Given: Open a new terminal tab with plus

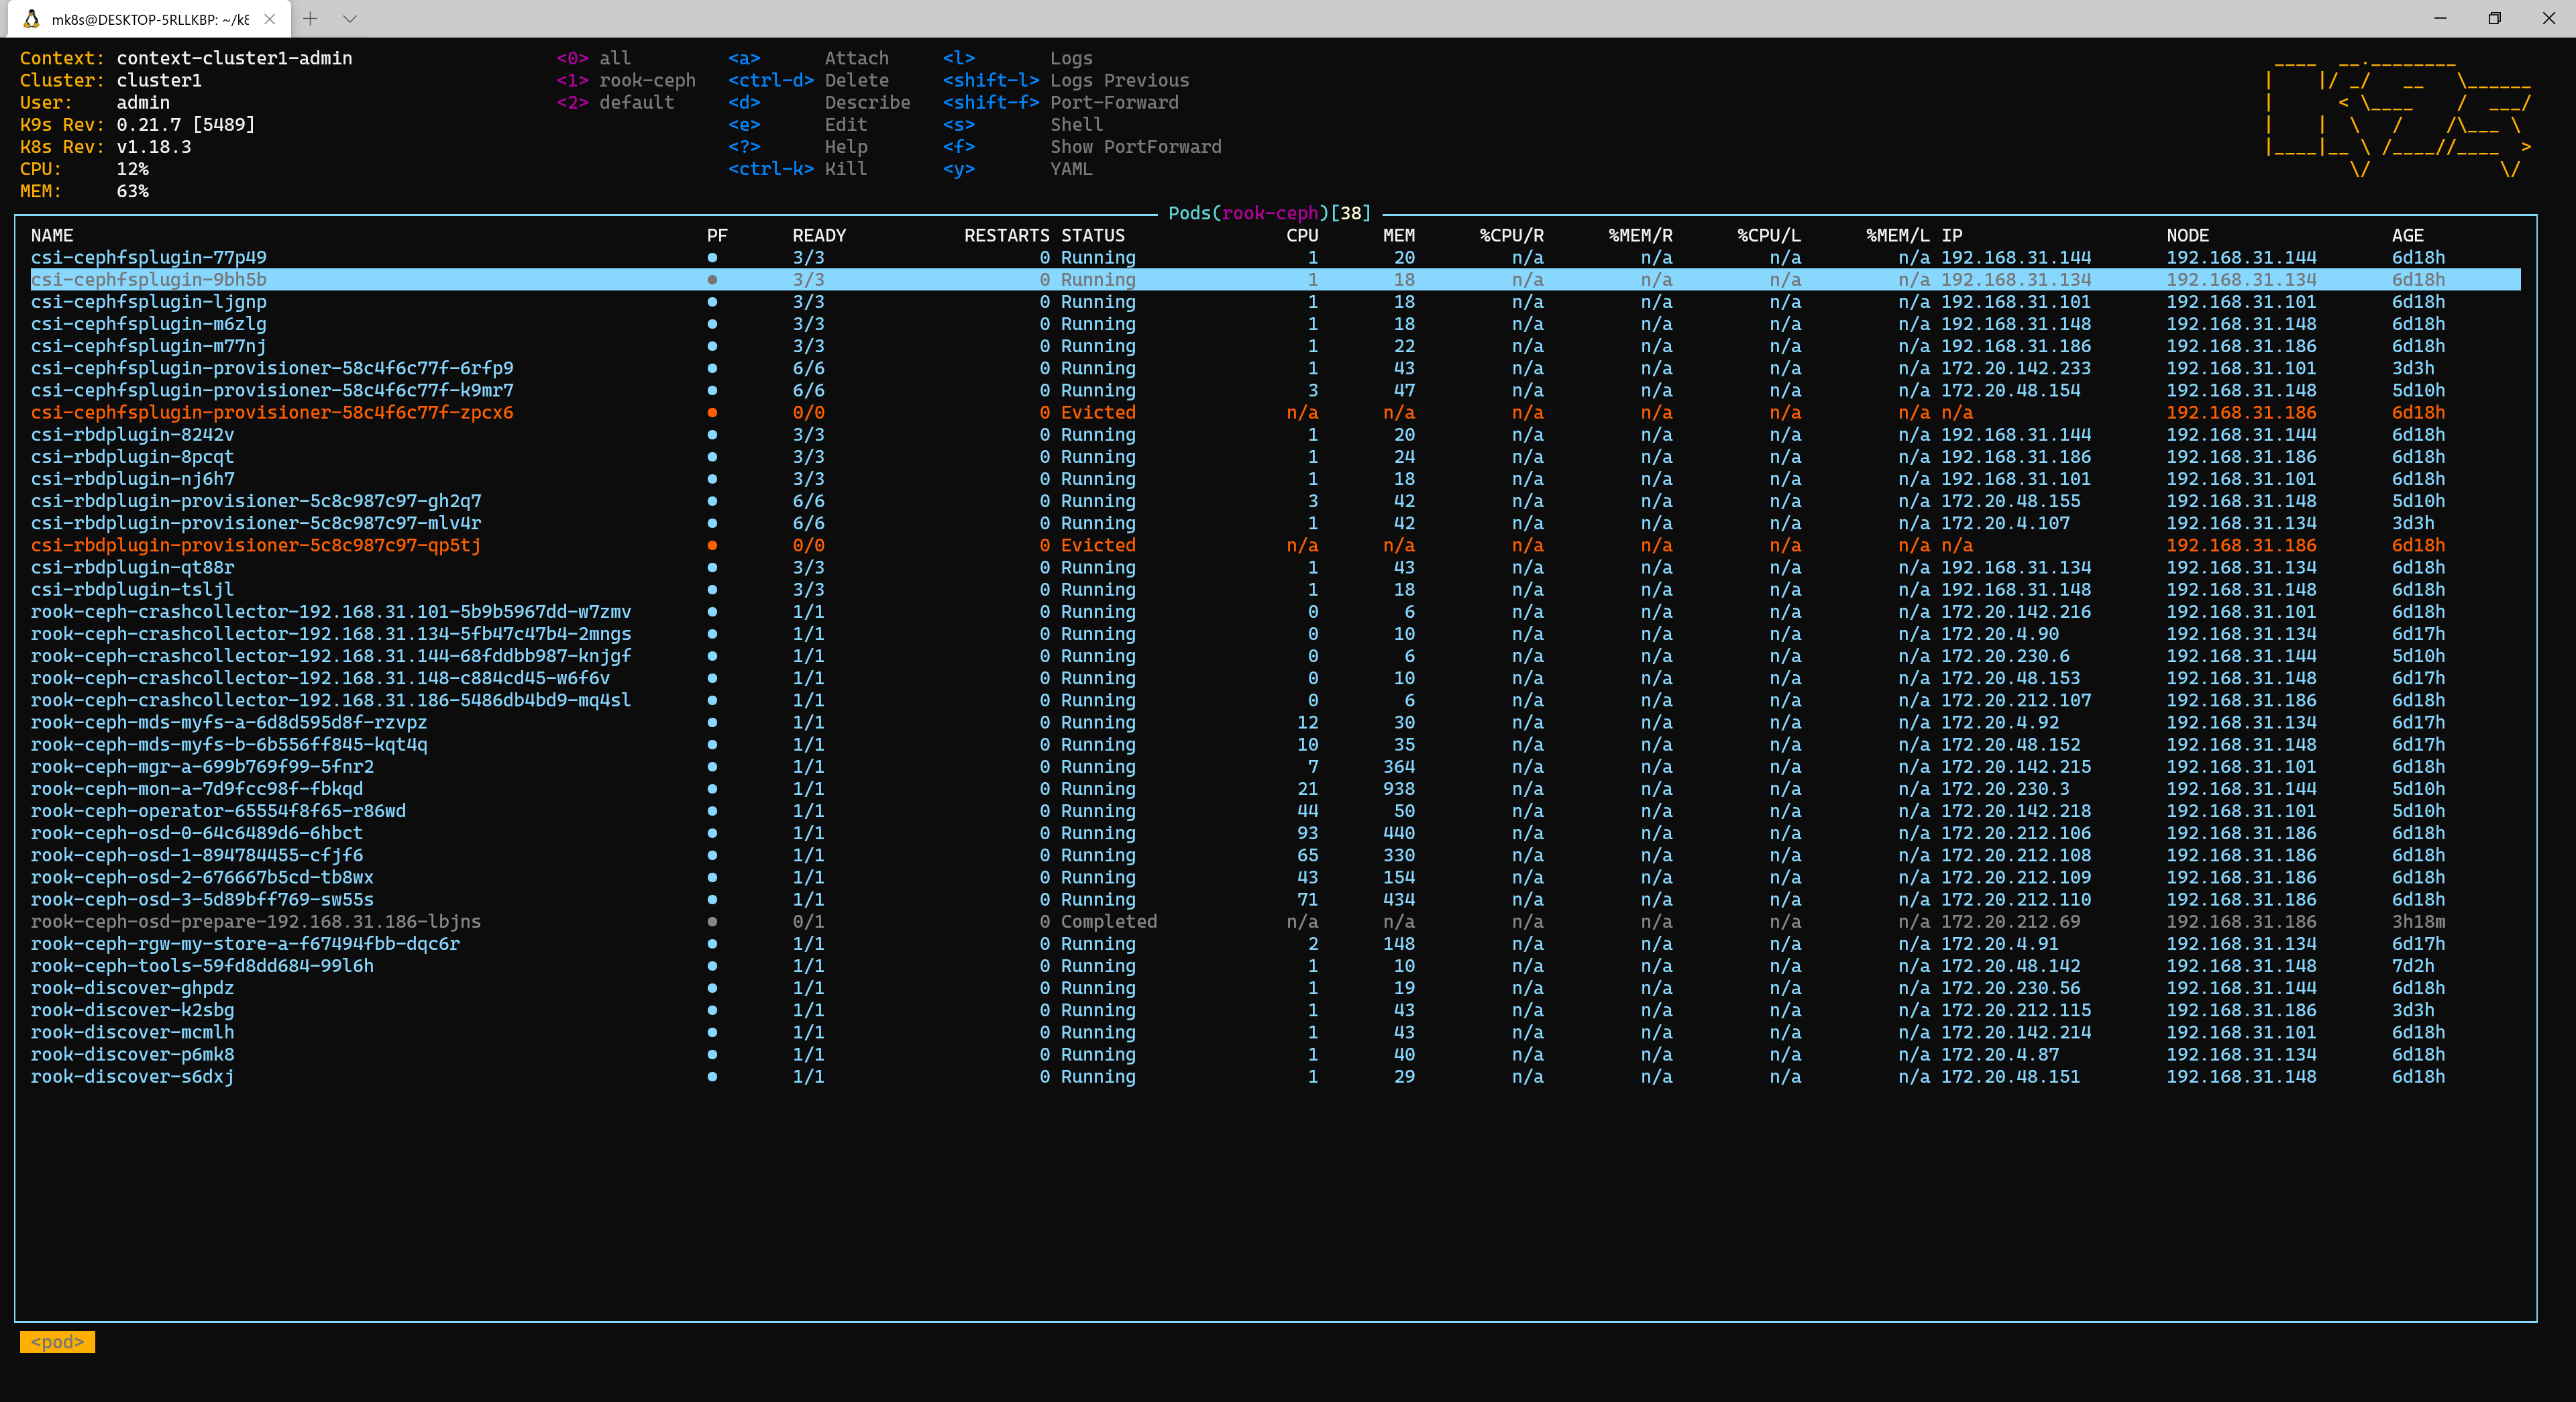Looking at the screenshot, I should click(310, 19).
